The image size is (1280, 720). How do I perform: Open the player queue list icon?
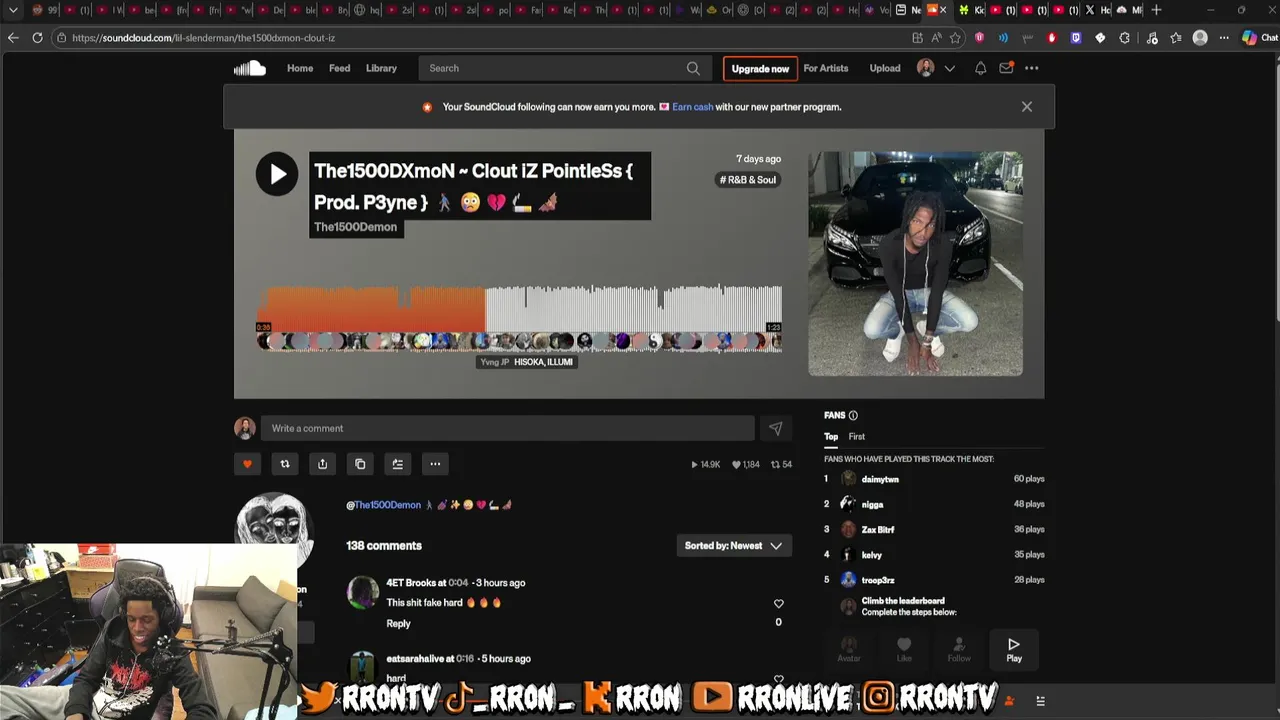pos(1040,701)
